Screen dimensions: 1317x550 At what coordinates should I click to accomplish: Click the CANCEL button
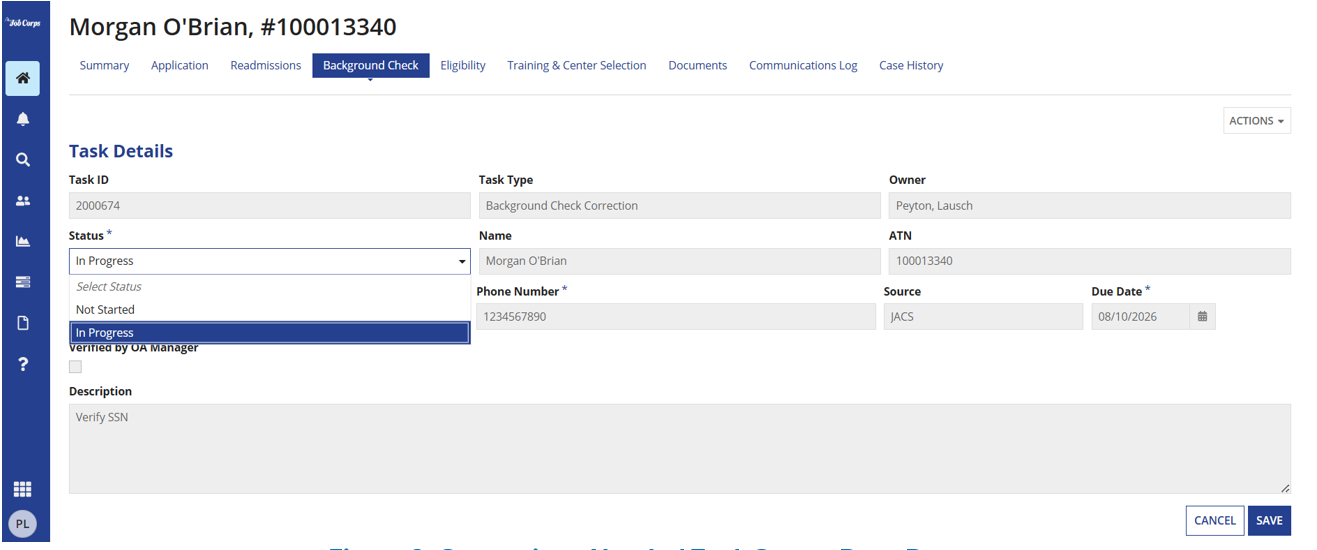point(1215,521)
